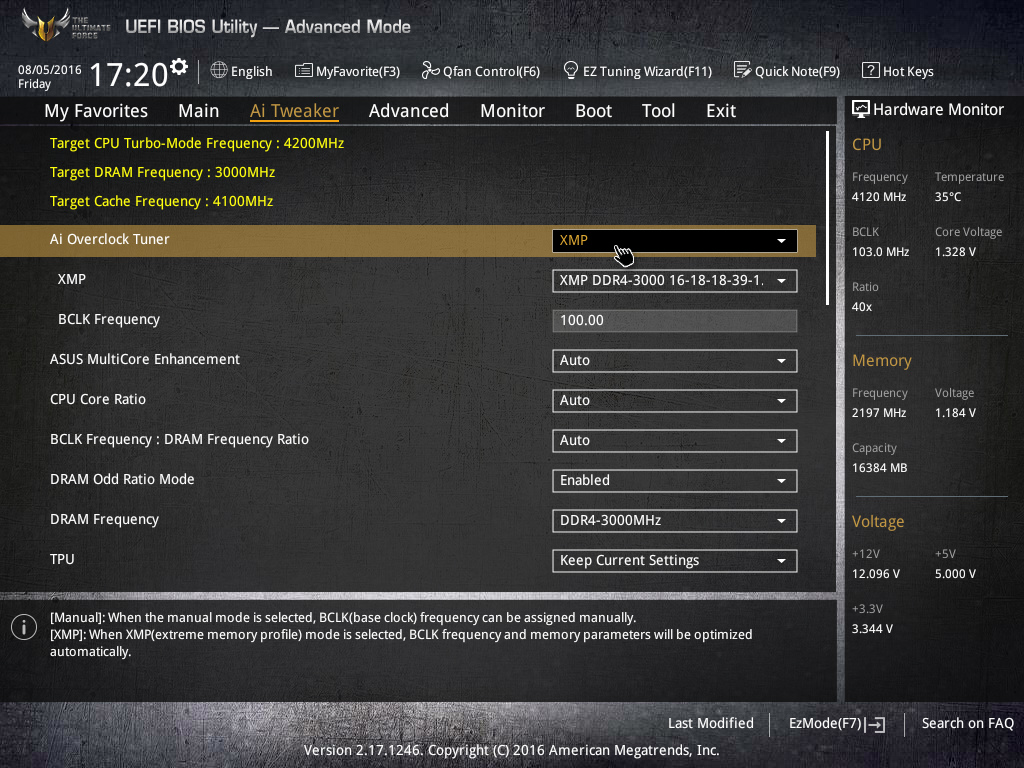Expand the ASUS MultiCore Enhancement dropdown
The width and height of the screenshot is (1024, 768).
pos(675,360)
